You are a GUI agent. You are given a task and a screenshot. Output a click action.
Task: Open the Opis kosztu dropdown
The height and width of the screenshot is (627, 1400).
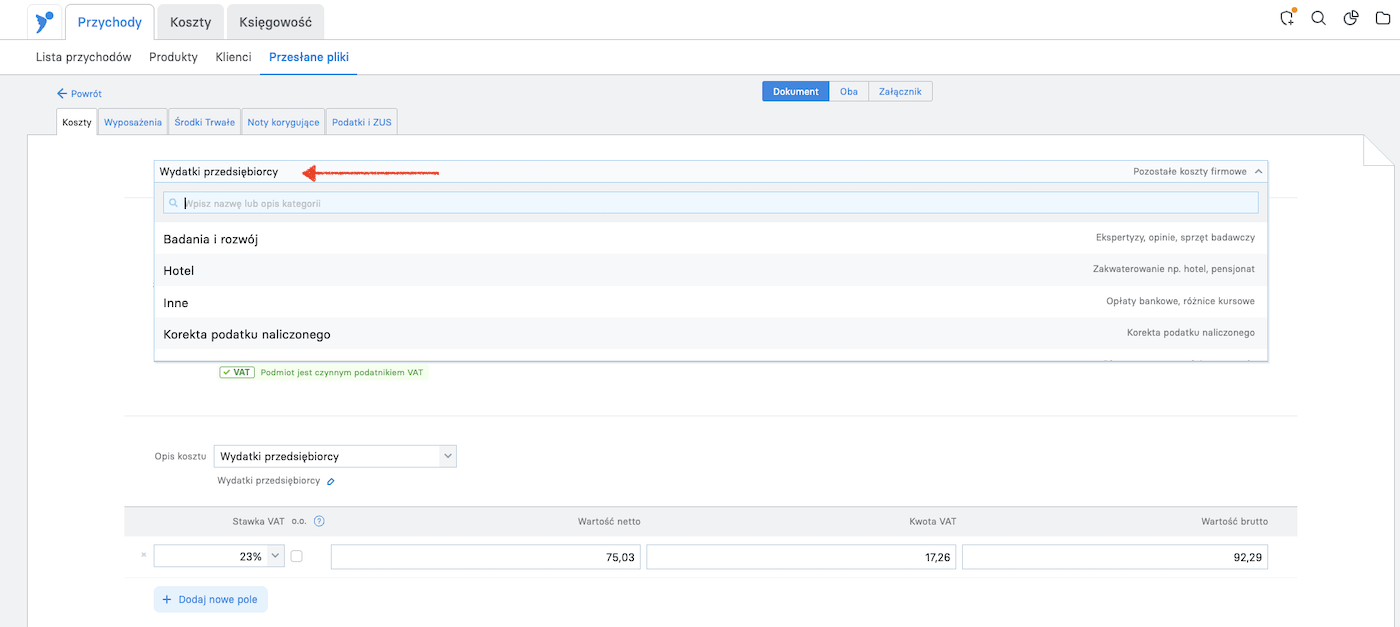tap(335, 456)
